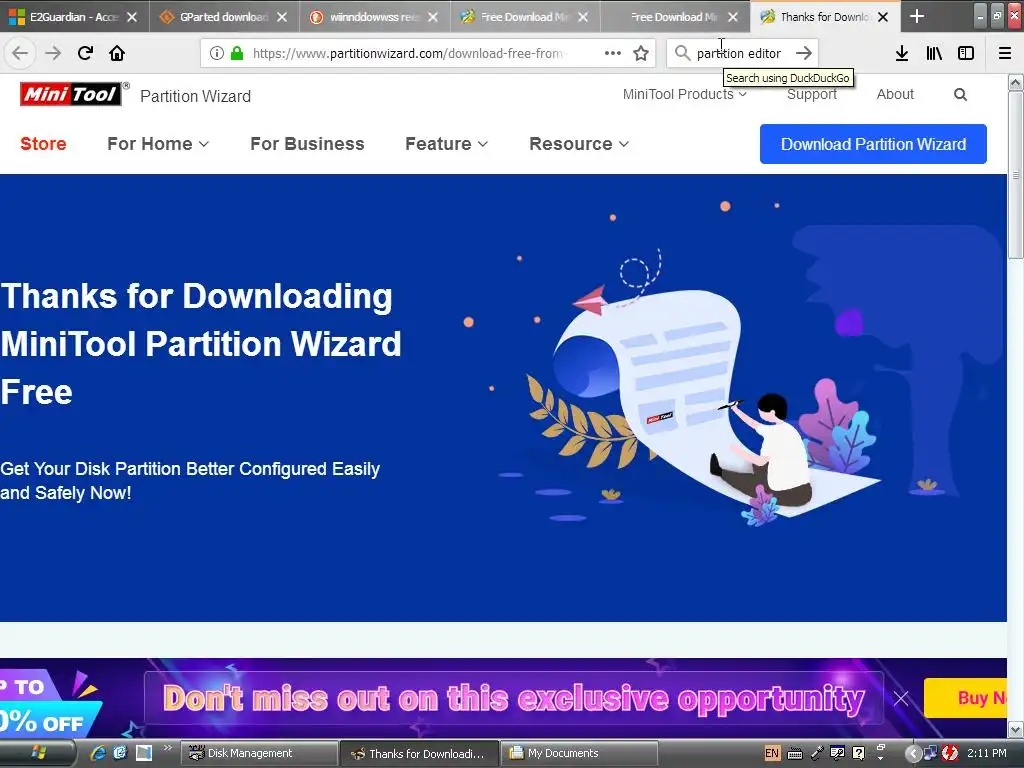
Task: Click the scrollbar up arrow
Action: pyautogui.click(x=1016, y=82)
